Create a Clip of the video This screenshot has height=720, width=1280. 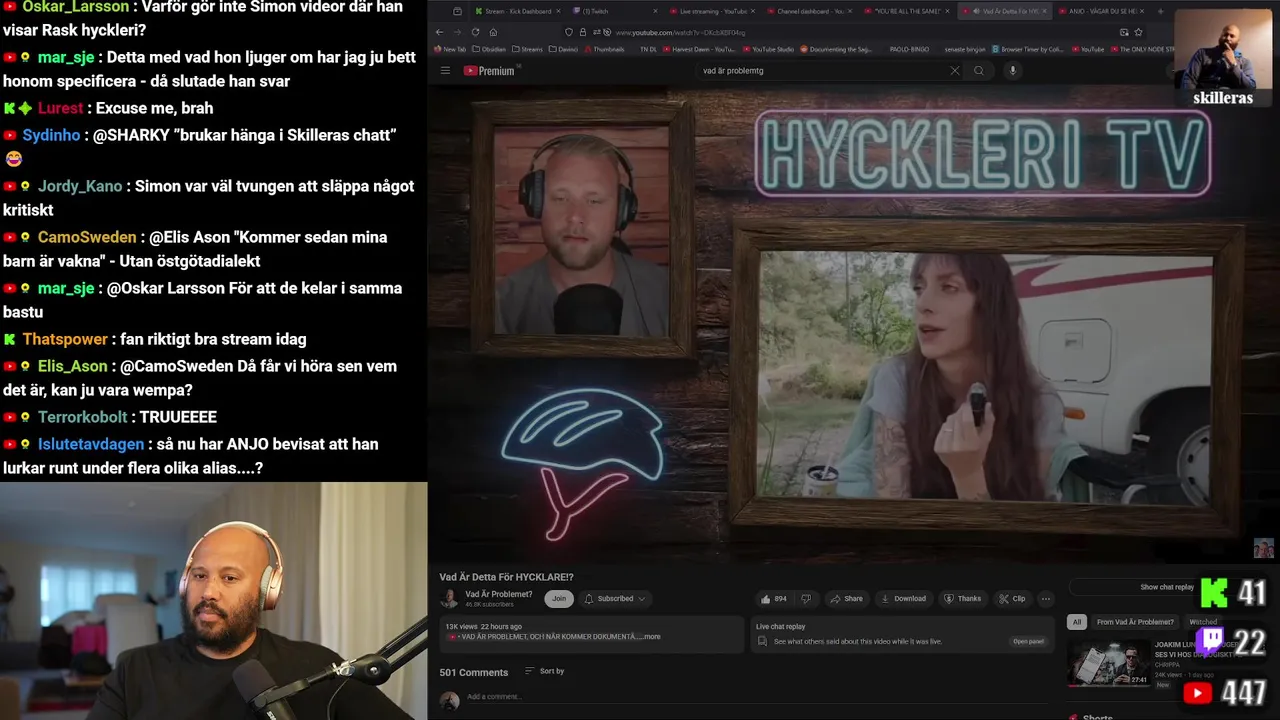(1012, 599)
